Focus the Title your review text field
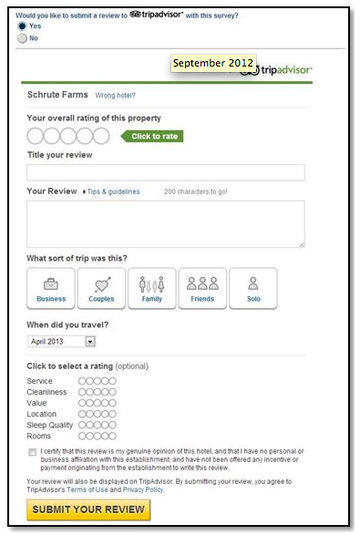 tap(166, 172)
